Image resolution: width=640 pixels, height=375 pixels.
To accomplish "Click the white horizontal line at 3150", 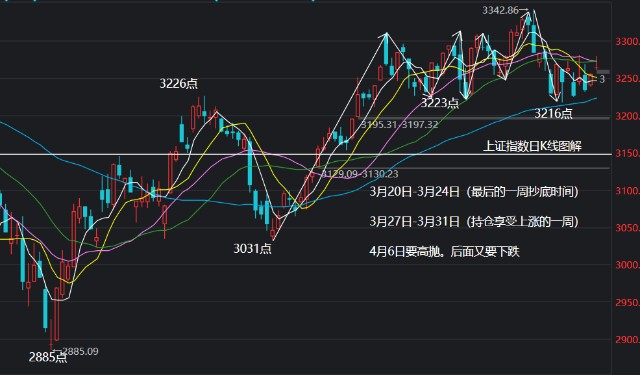I will coord(306,154).
